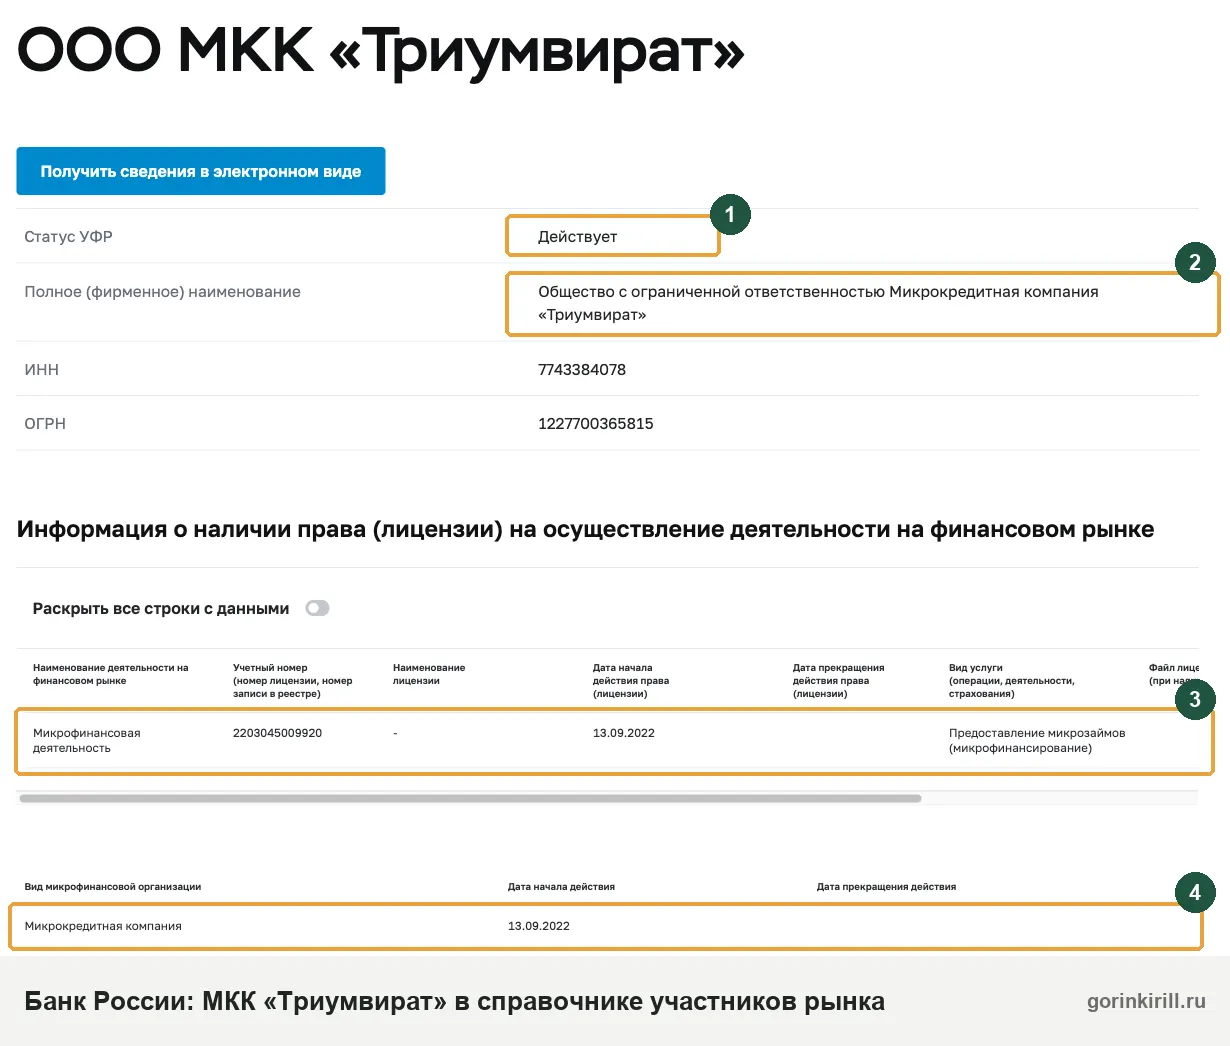This screenshot has height=1046, width=1230.
Task: Click column header 'Учетный номер'
Action: pos(270,667)
